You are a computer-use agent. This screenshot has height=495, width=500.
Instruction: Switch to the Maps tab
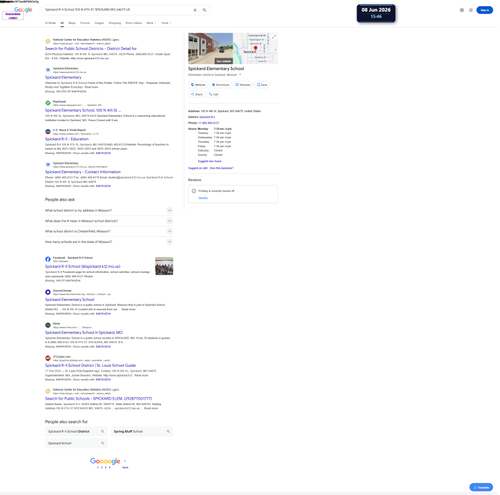pyautogui.click(x=72, y=23)
